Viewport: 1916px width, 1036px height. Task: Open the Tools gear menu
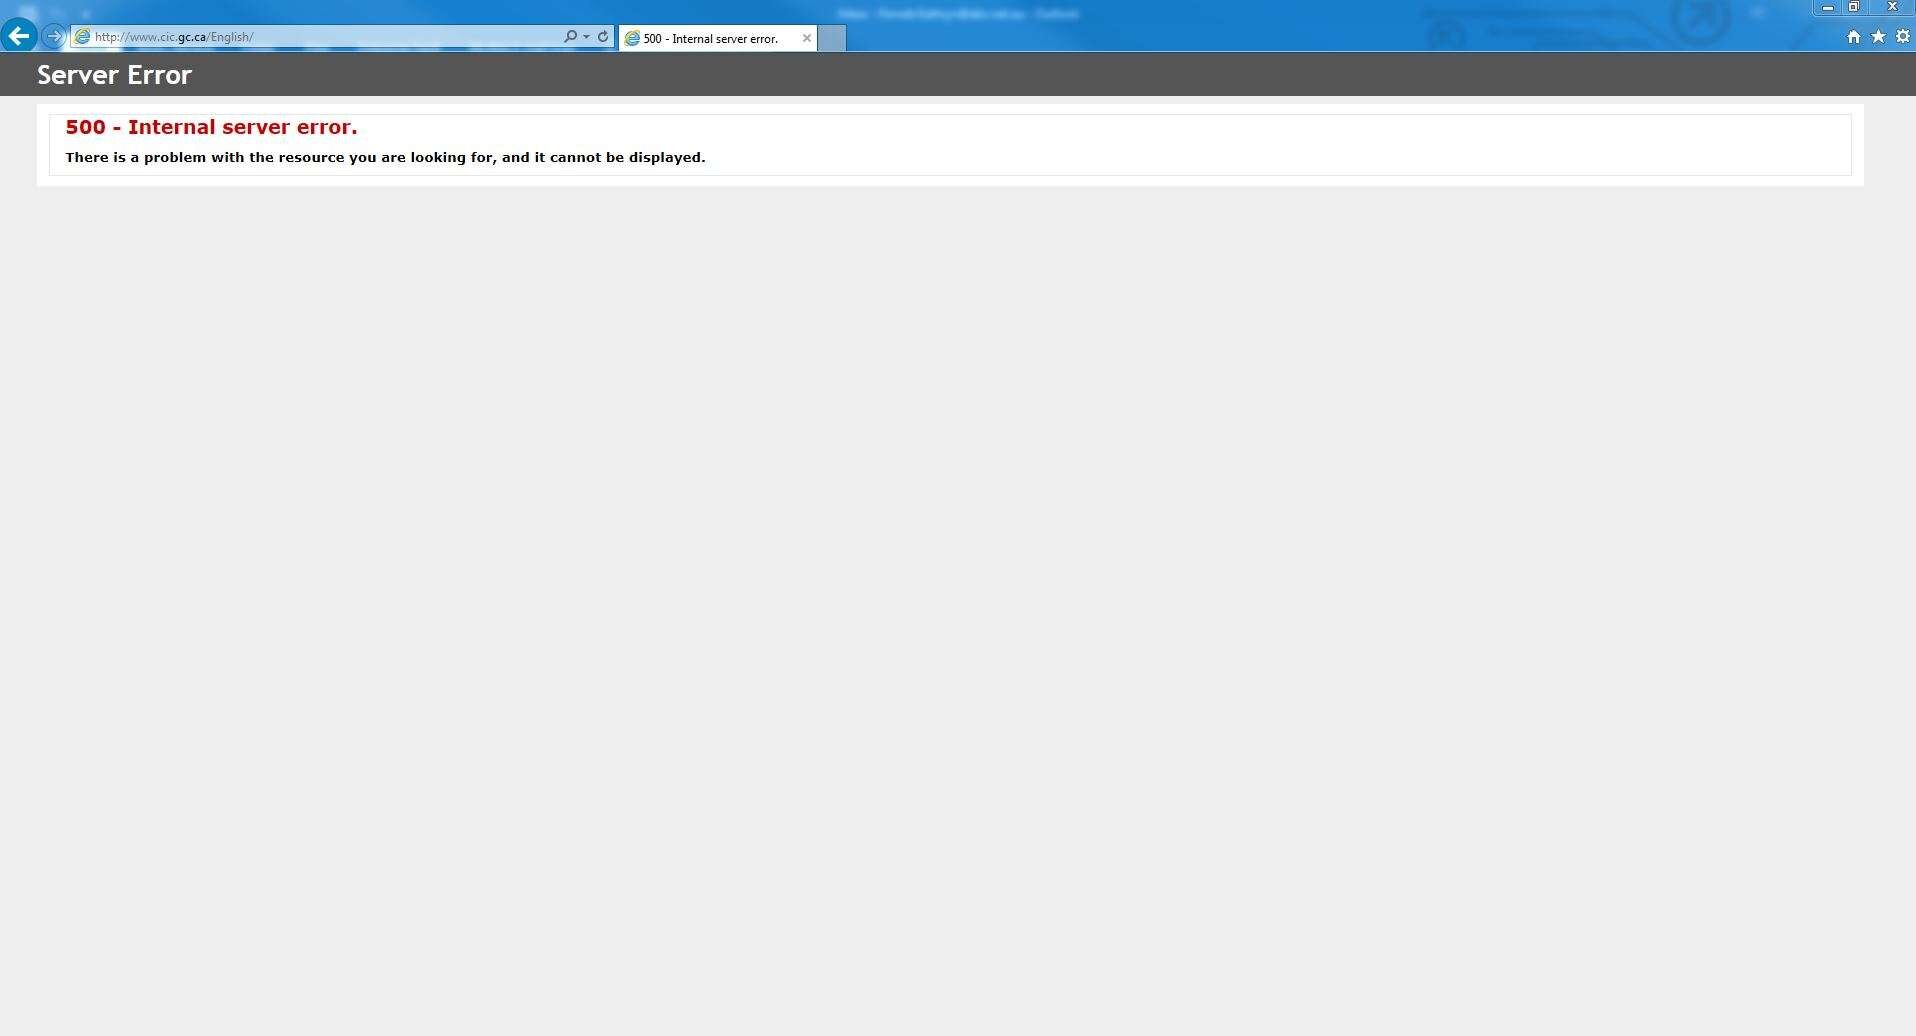tap(1902, 36)
